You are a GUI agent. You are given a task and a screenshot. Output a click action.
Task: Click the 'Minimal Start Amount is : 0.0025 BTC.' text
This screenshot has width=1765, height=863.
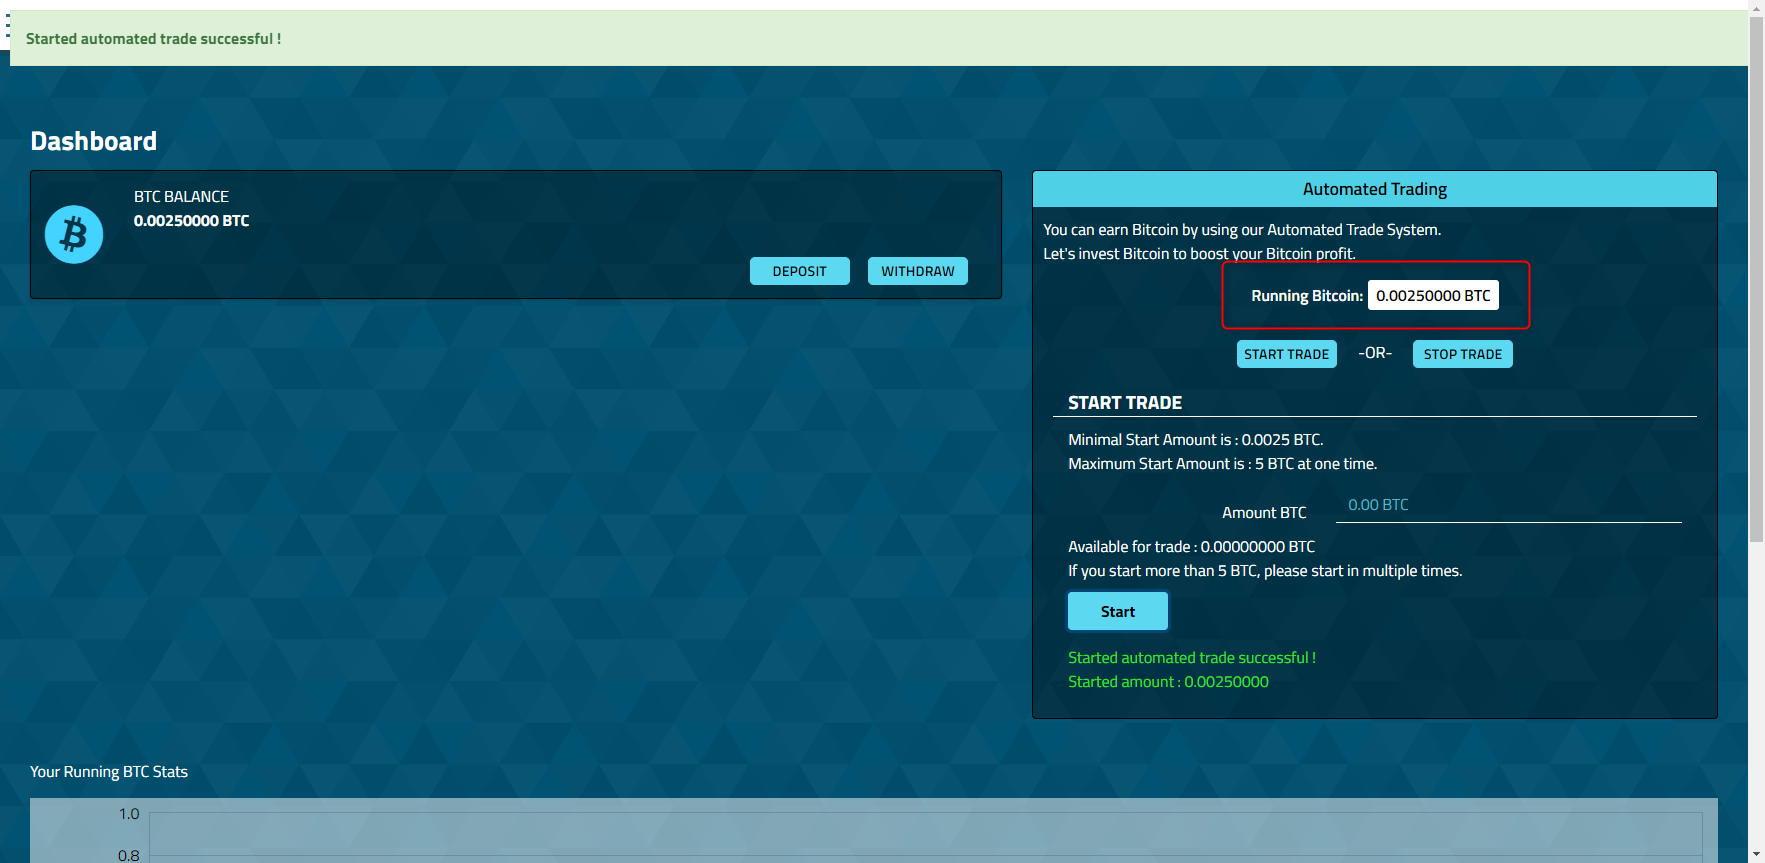(x=1196, y=440)
